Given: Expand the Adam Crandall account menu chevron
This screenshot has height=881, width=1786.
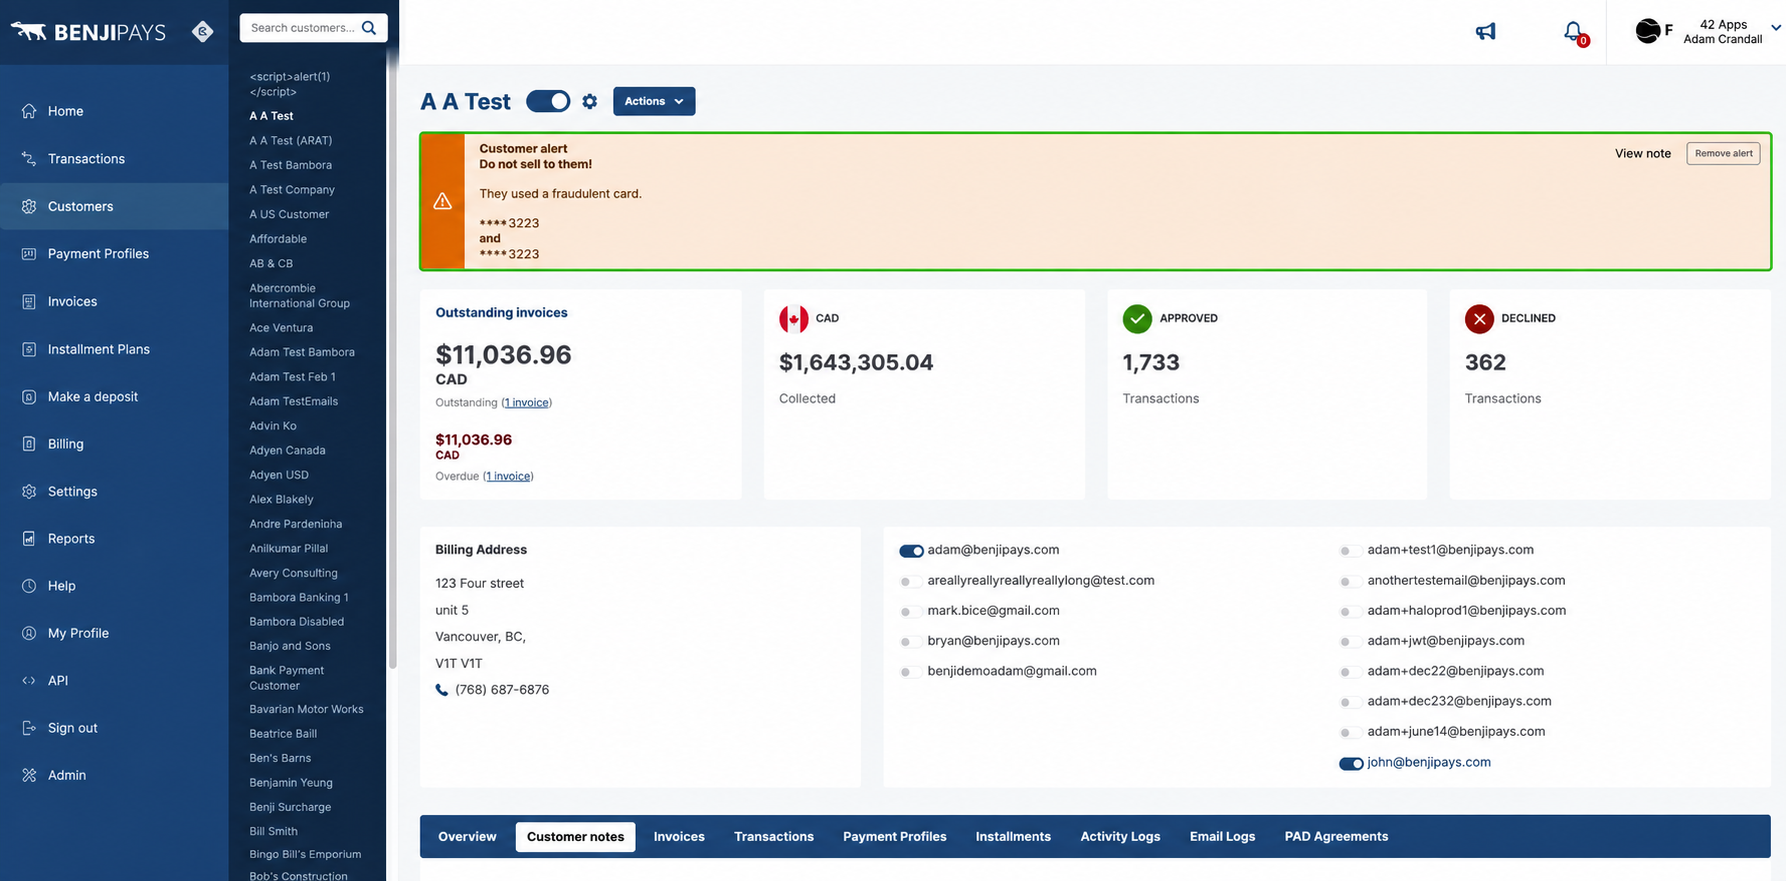Looking at the screenshot, I should tap(1775, 29).
